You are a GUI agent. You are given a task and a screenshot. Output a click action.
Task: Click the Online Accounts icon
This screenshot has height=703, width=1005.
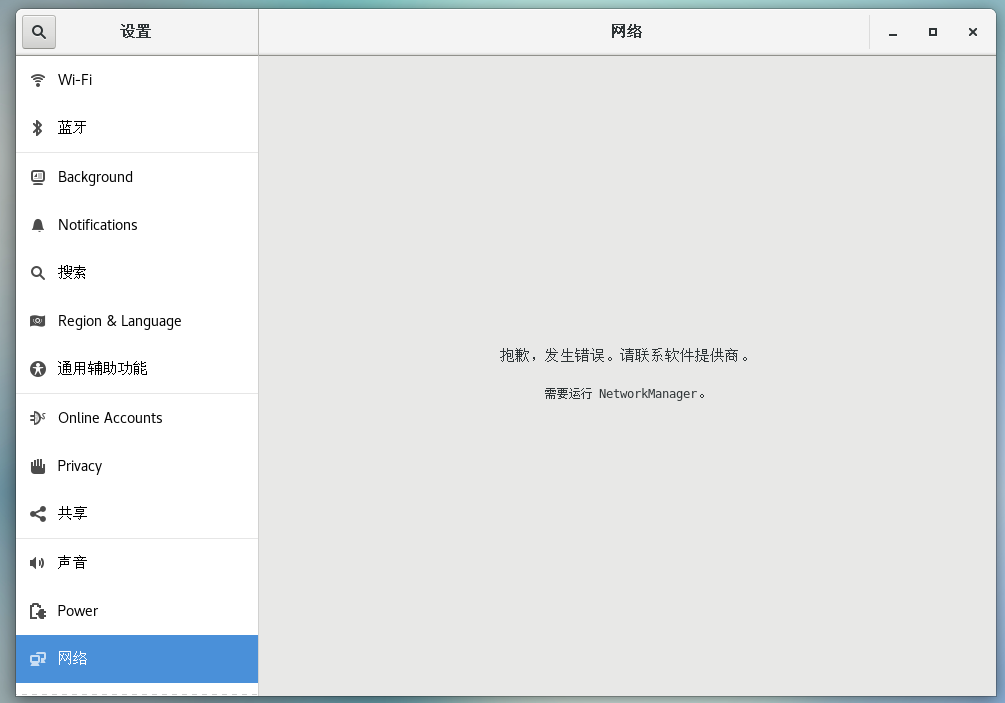click(38, 418)
